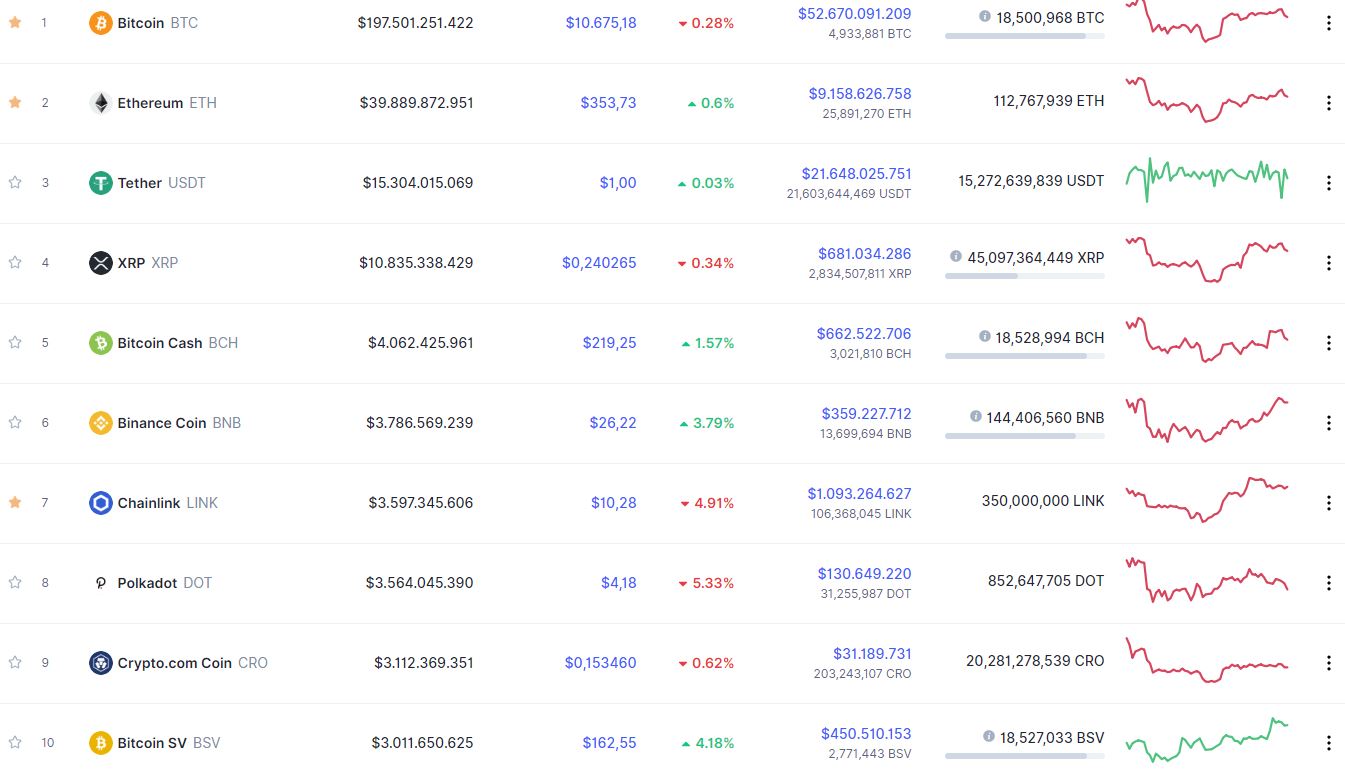Open the three-dot options for Bitcoin SV
Image resolution: width=1345 pixels, height=771 pixels.
[1328, 742]
